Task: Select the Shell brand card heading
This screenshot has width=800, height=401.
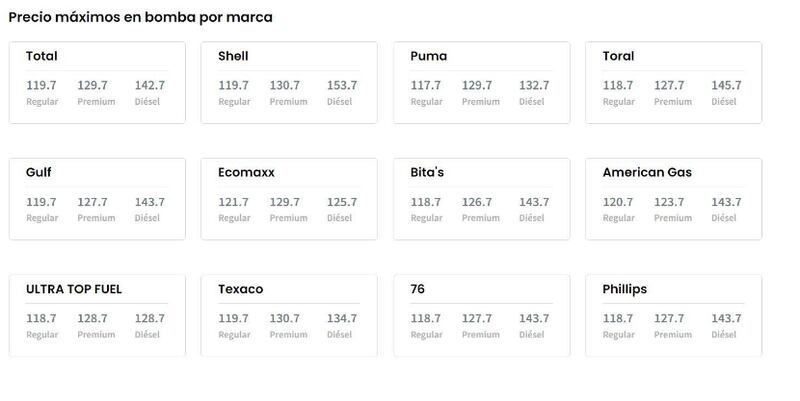Action: (233, 56)
